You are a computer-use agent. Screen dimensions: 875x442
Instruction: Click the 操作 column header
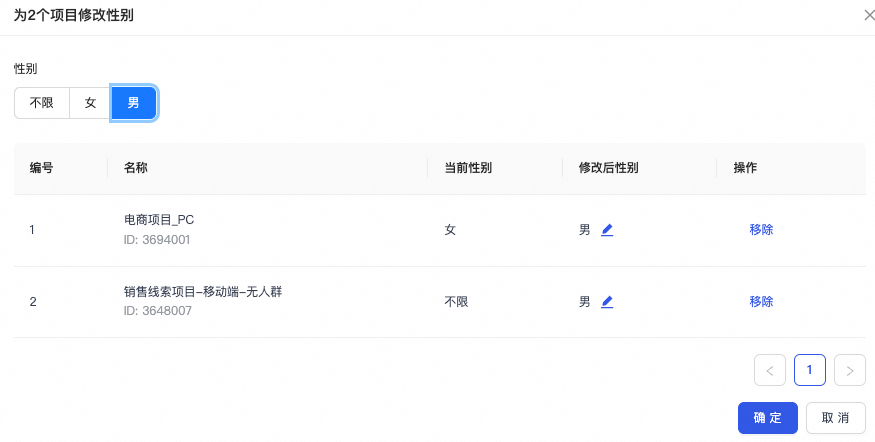[x=745, y=168]
